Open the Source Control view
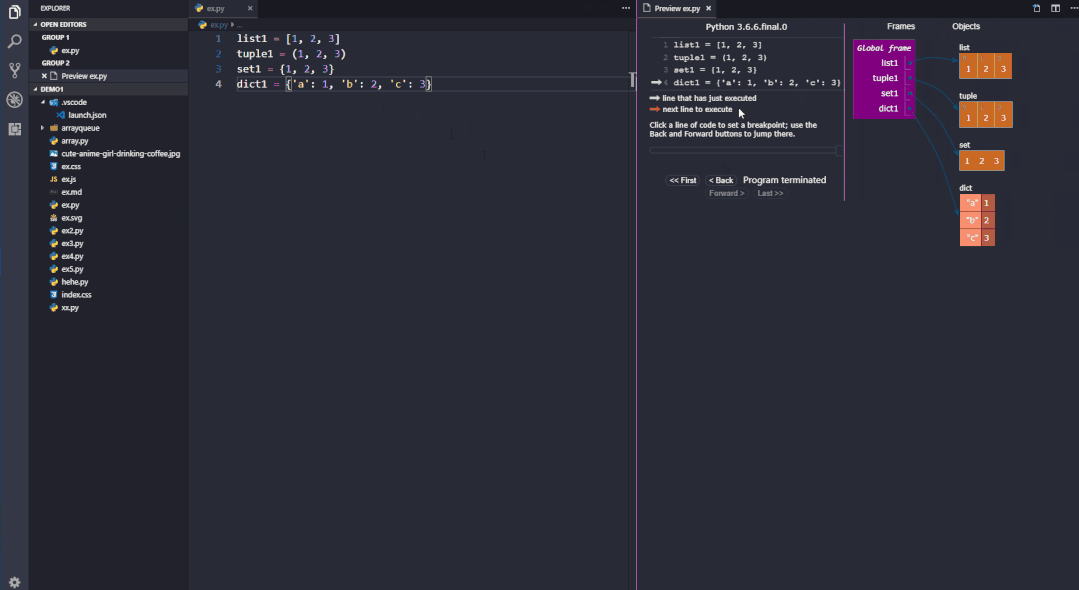 14,68
